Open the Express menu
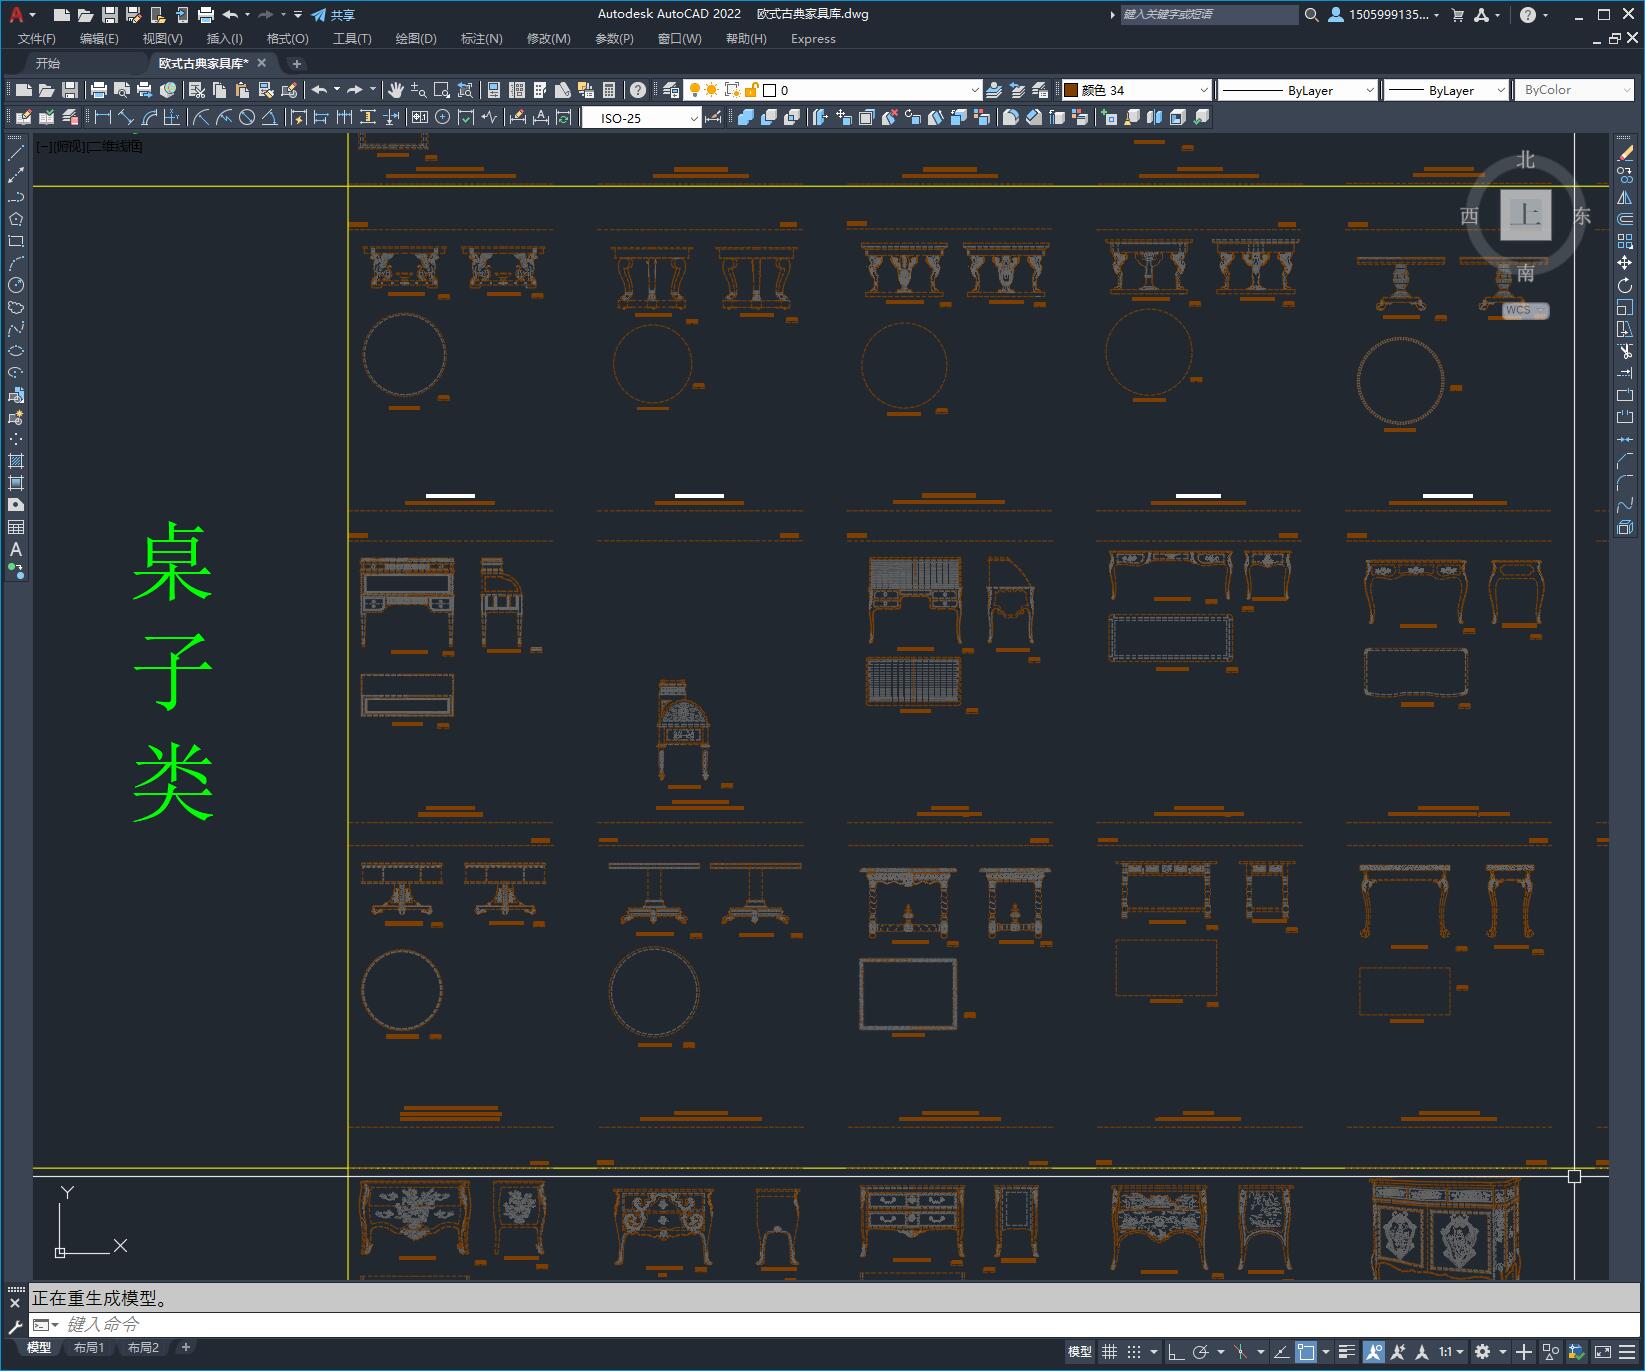 click(x=813, y=39)
